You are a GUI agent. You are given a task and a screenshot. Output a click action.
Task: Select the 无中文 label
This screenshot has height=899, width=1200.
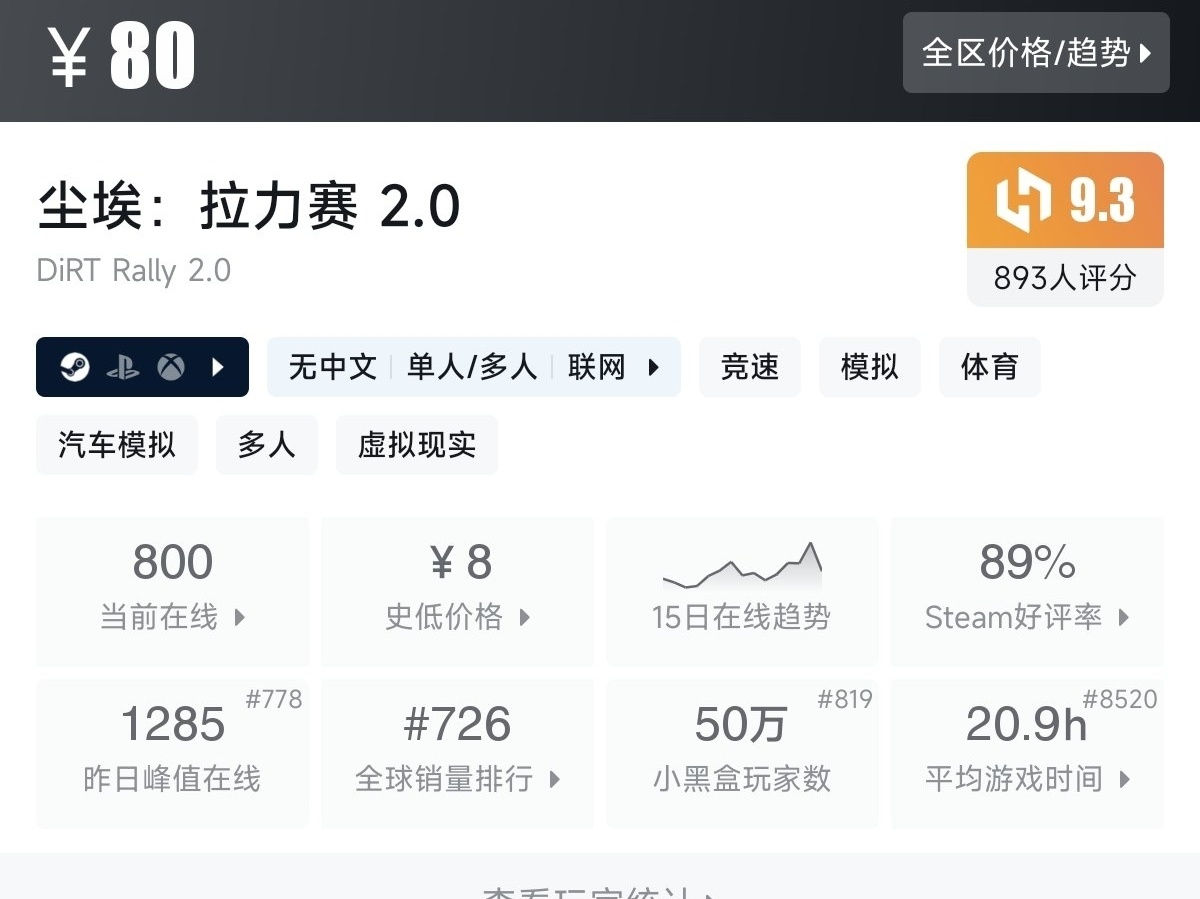(333, 367)
